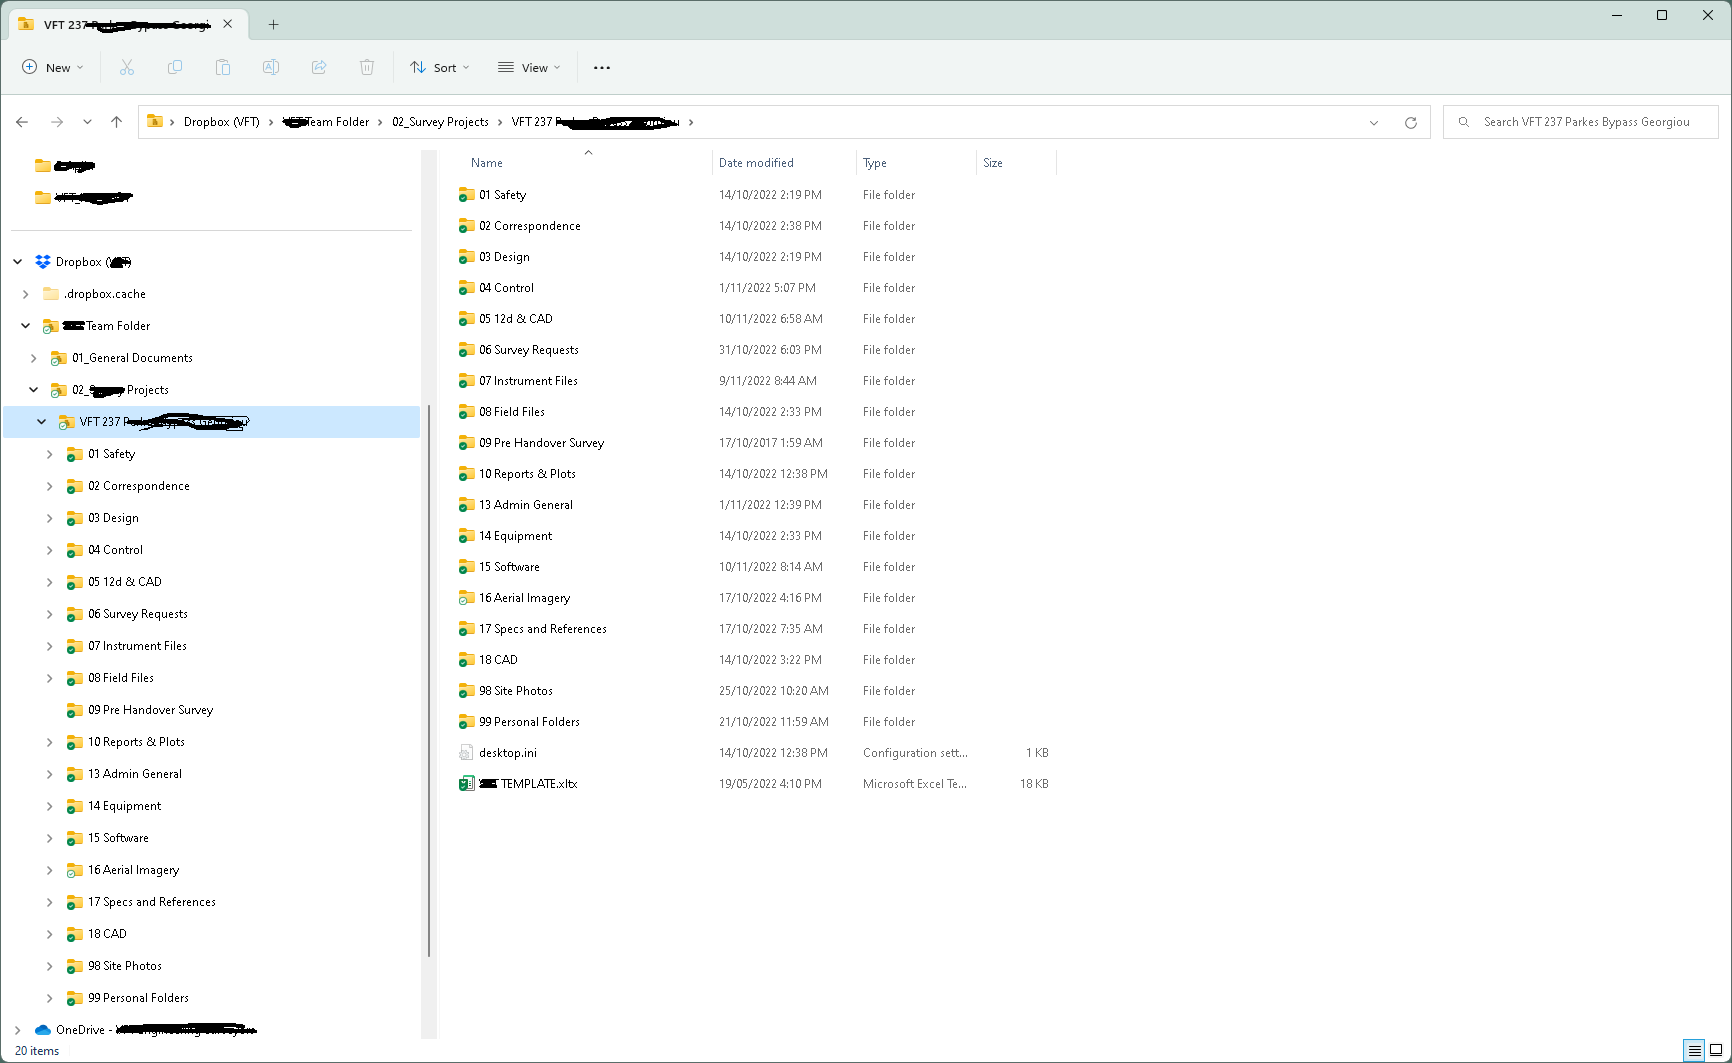1732x1063 pixels.
Task: Expand the .dropbox.cache tree node
Action: [x=26, y=294]
